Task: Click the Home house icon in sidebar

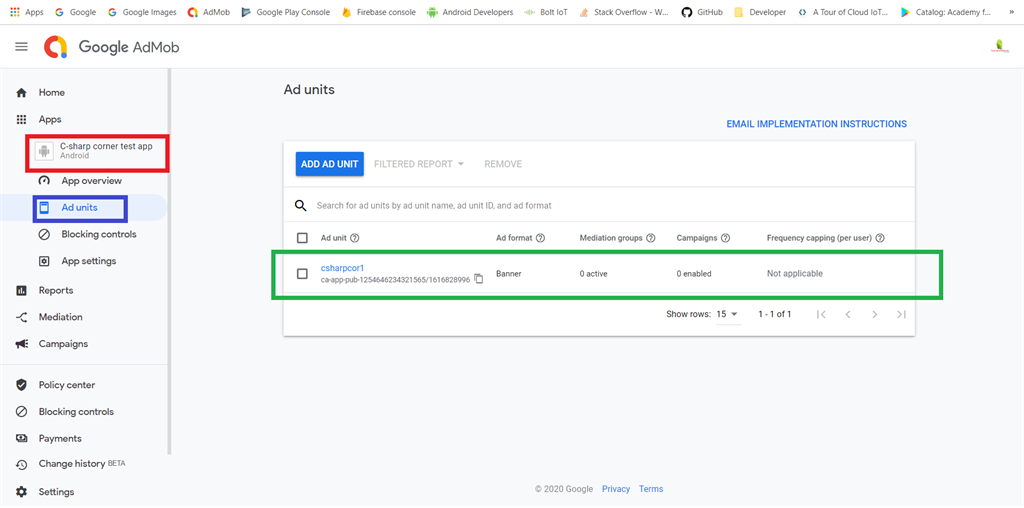Action: click(22, 93)
